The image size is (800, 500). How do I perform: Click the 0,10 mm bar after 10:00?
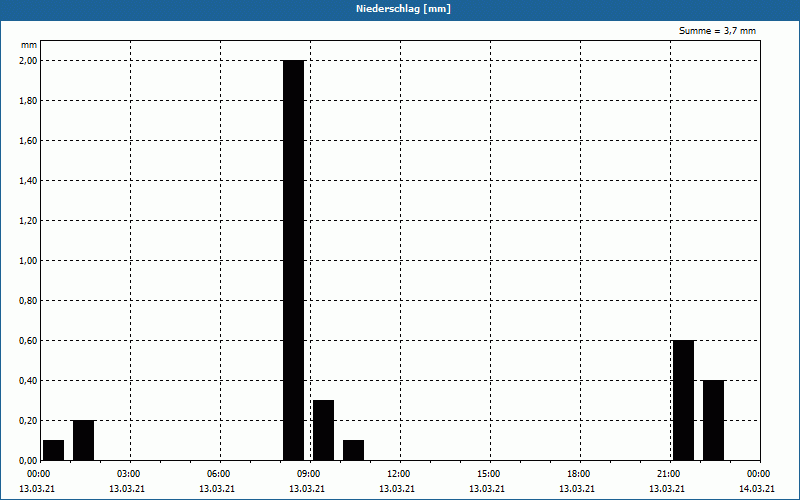(354, 450)
